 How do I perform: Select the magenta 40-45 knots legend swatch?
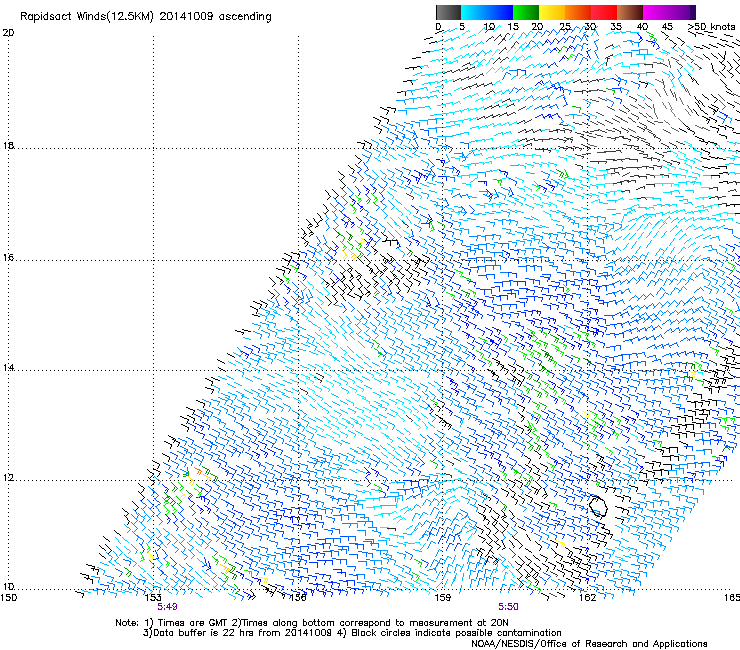pyautogui.click(x=656, y=12)
